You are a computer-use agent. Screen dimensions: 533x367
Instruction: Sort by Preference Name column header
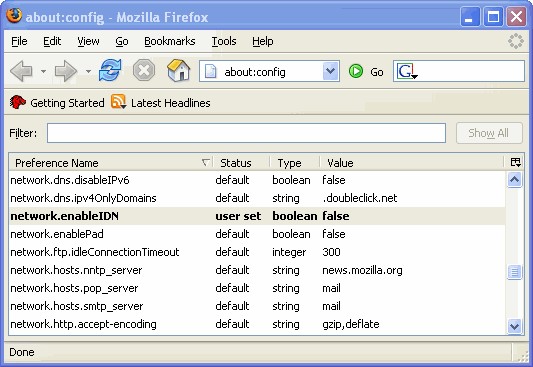tap(111, 163)
